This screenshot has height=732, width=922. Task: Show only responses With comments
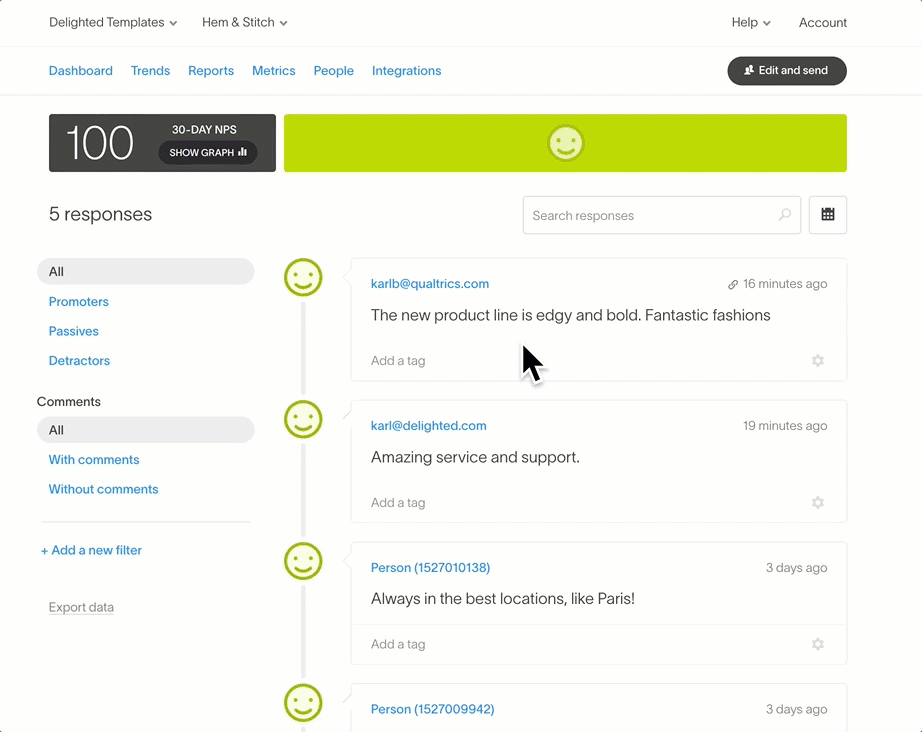(x=94, y=460)
